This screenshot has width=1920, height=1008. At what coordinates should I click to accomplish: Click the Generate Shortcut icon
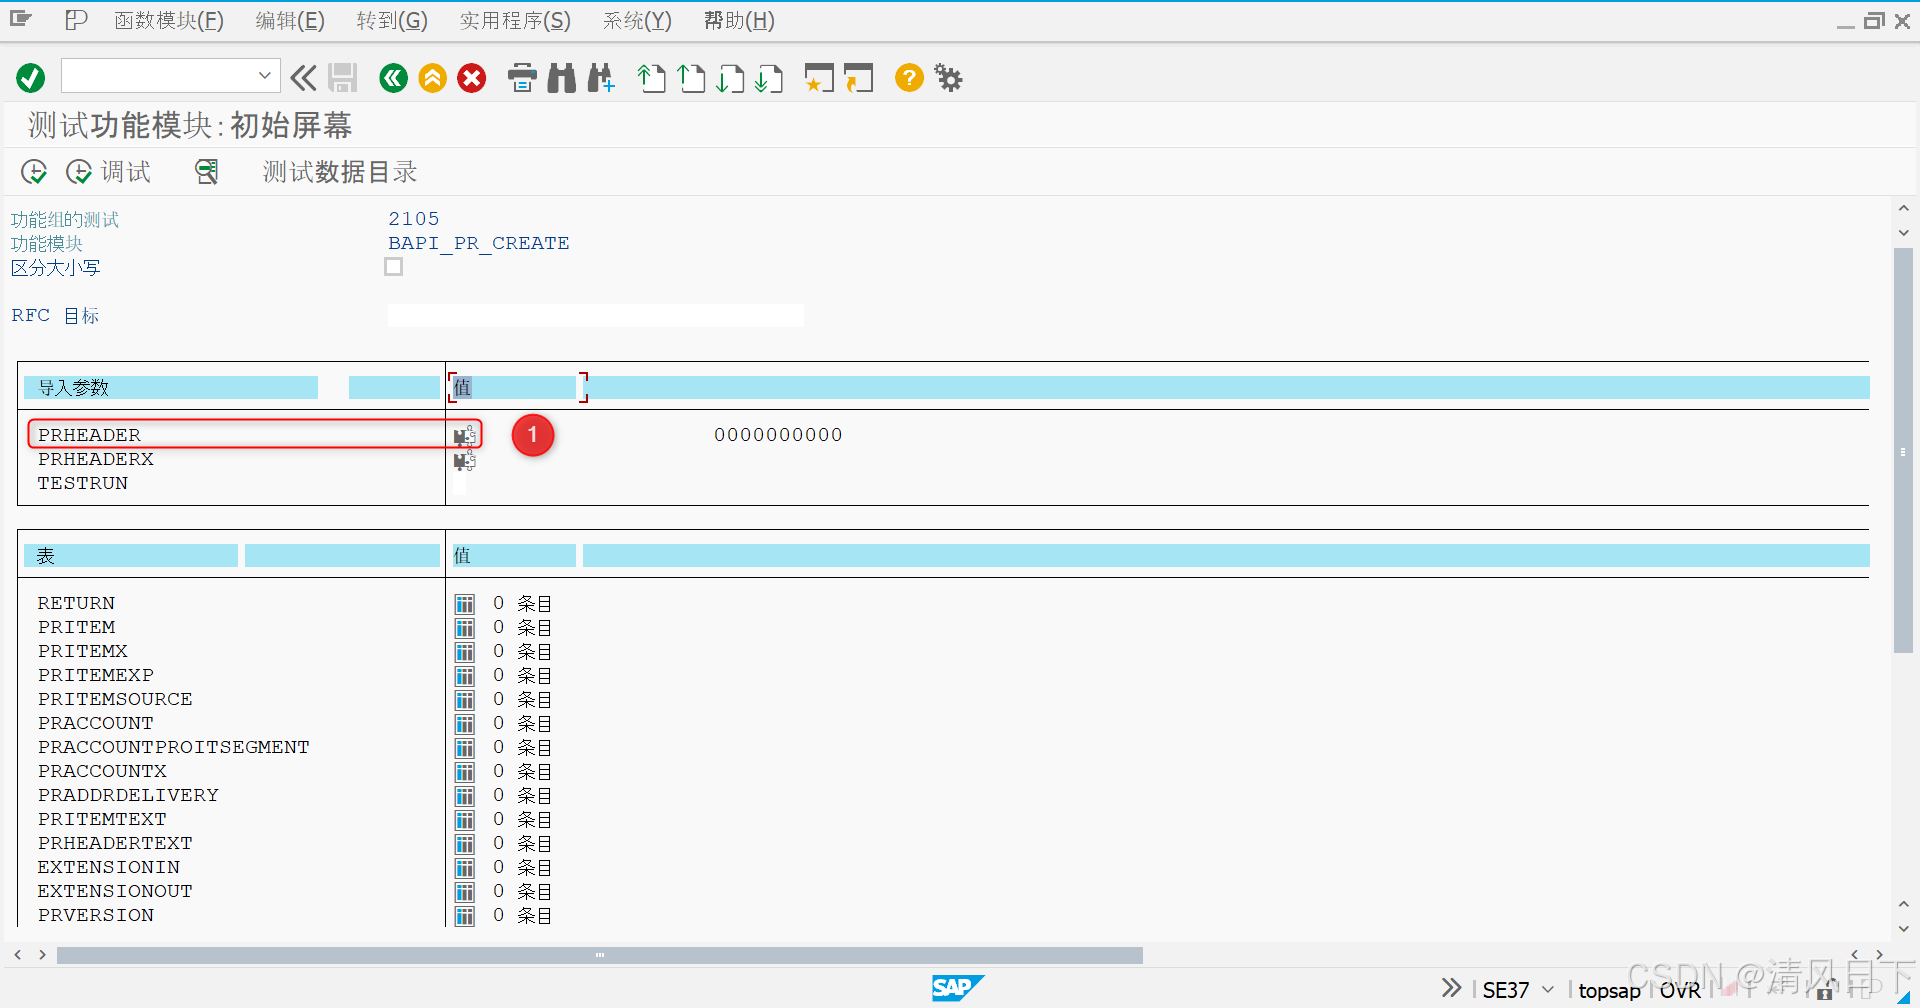pyautogui.click(x=858, y=78)
